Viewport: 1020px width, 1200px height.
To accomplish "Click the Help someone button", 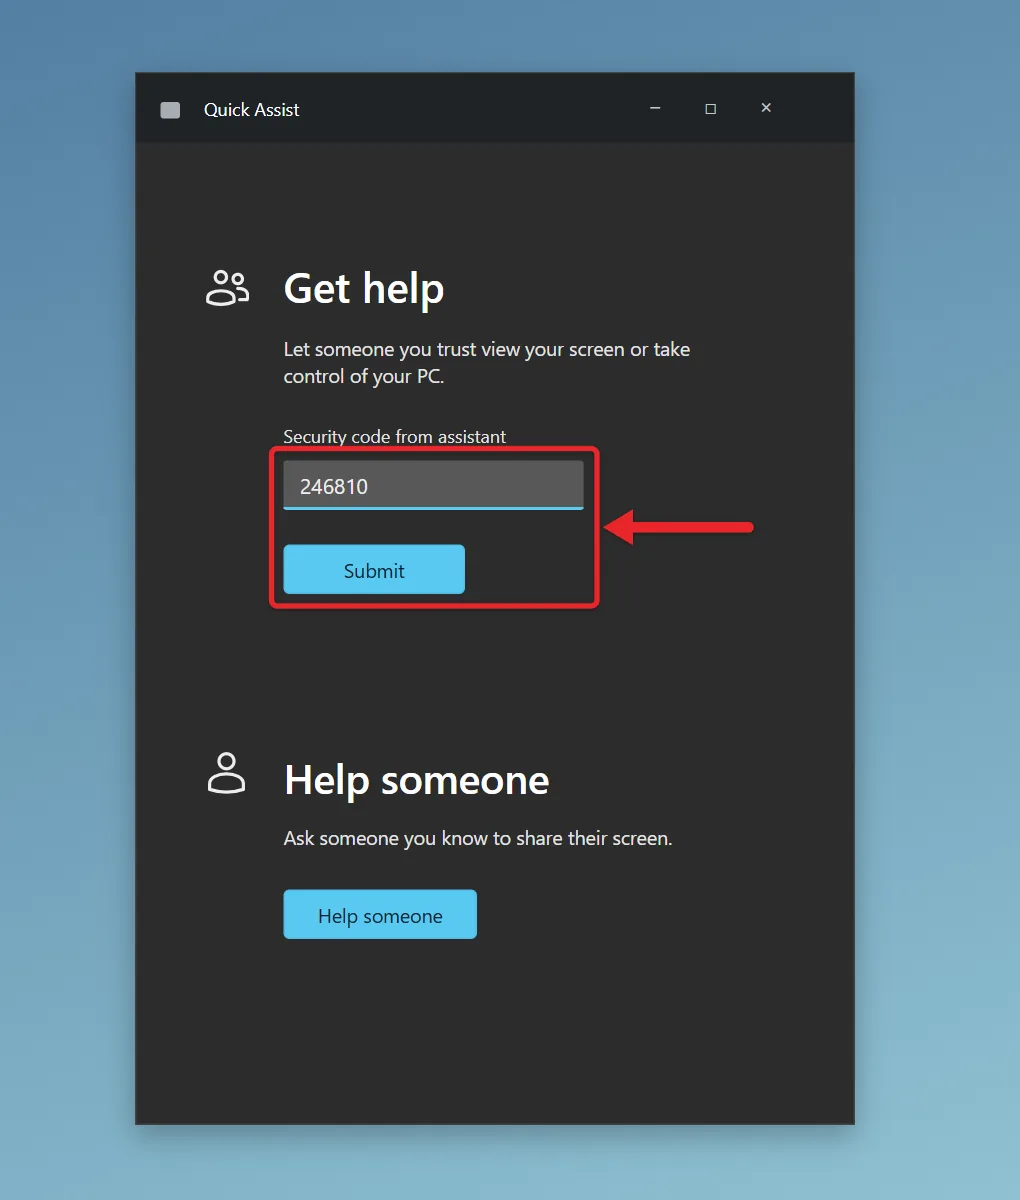I will [380, 915].
